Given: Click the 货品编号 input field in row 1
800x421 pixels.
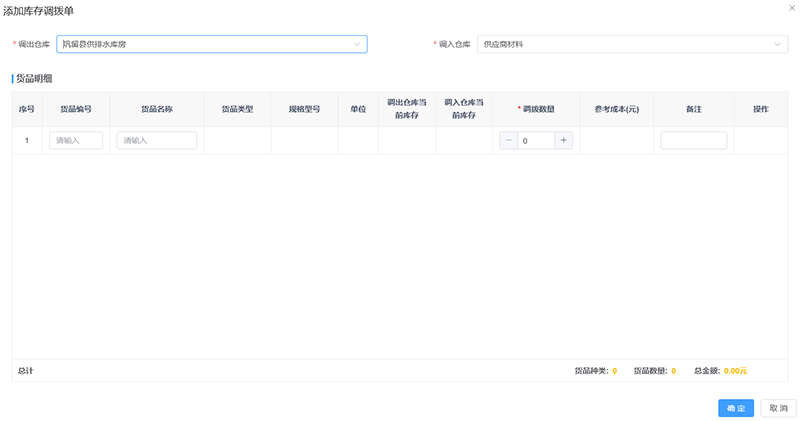Looking at the screenshot, I should click(x=76, y=140).
